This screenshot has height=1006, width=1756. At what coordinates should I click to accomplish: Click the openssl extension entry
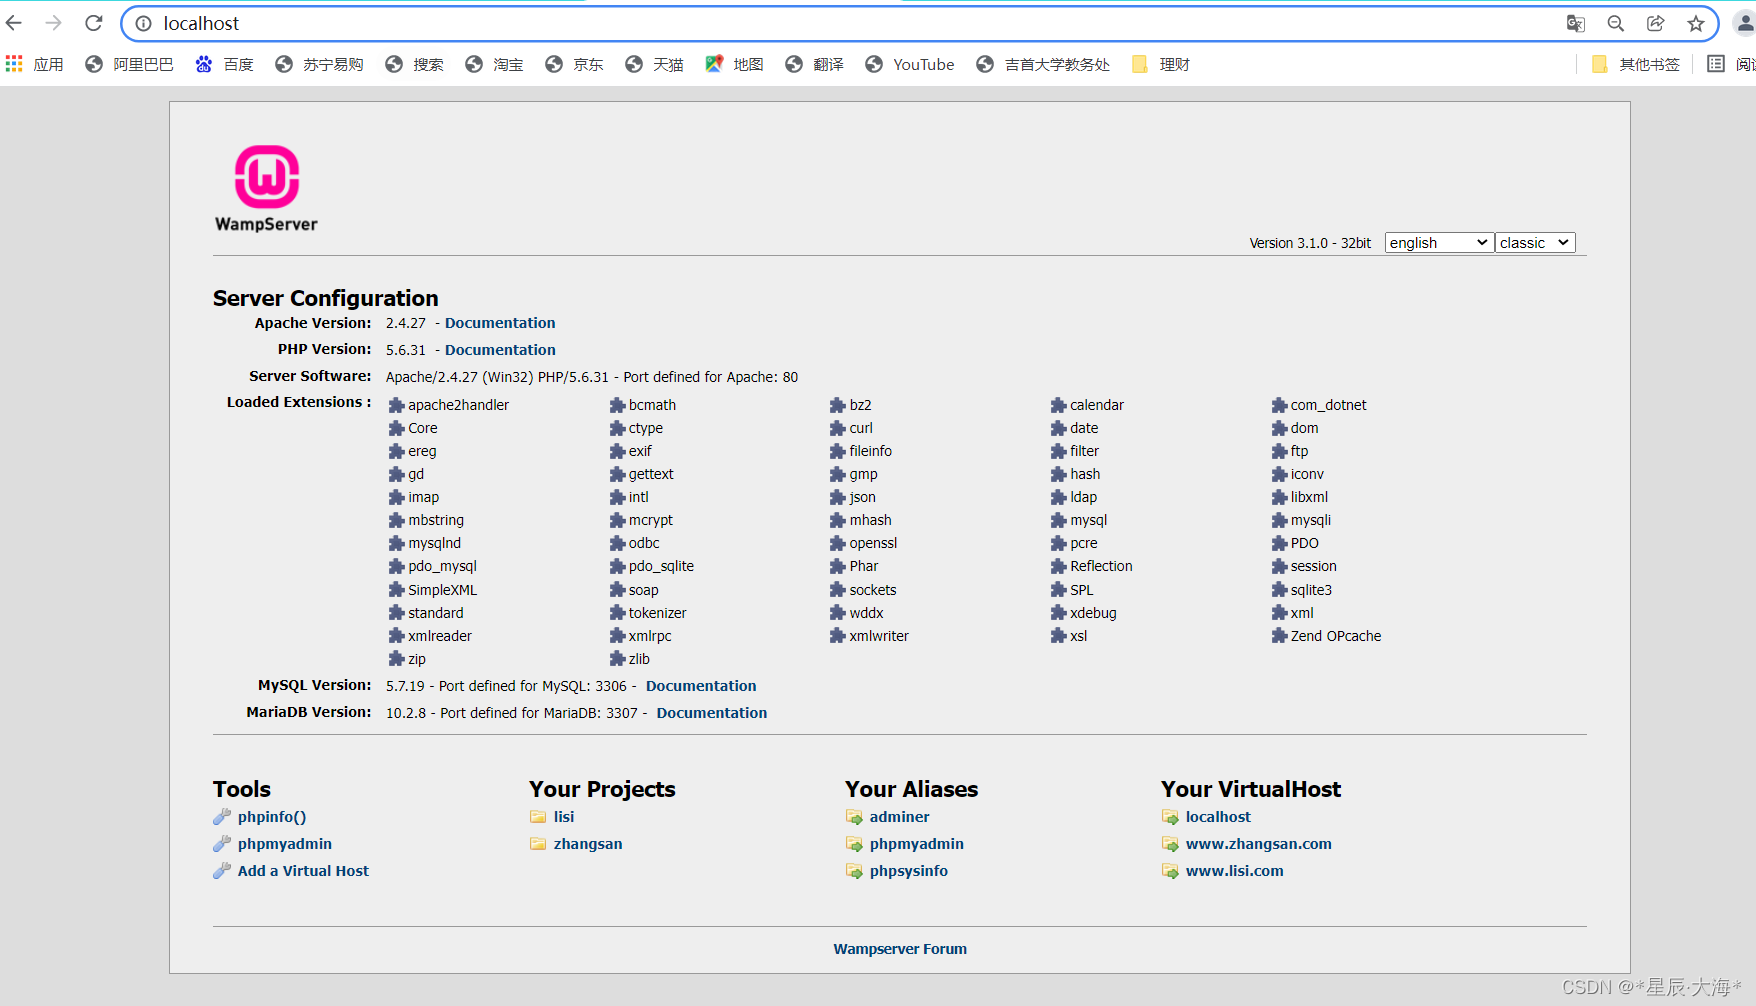pos(864,543)
